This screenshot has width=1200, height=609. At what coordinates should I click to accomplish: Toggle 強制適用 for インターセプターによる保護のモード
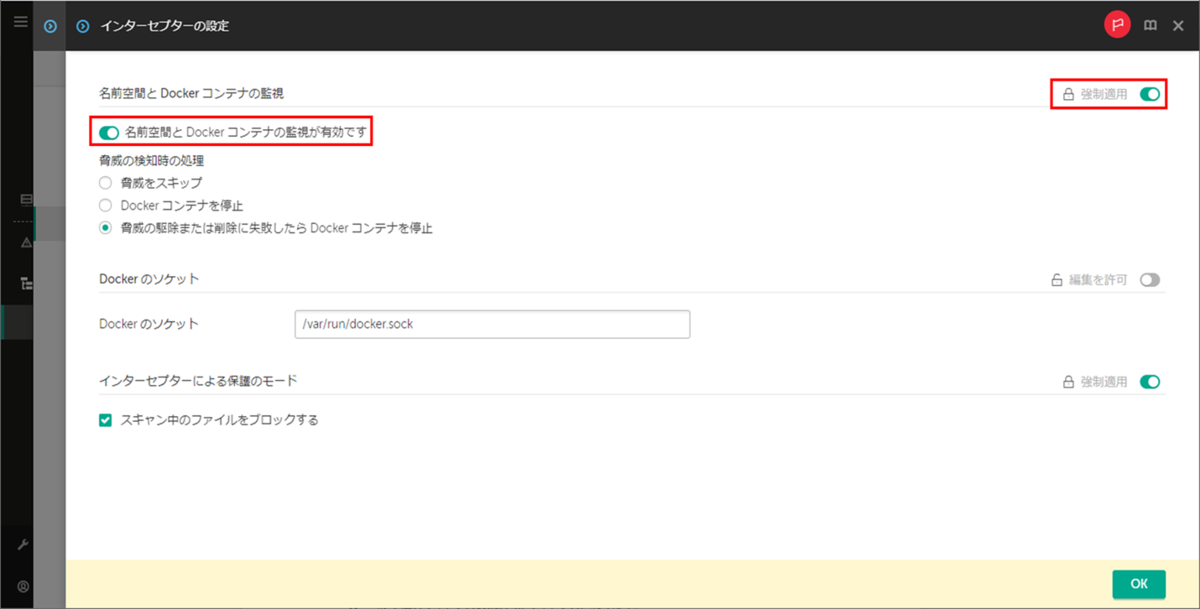1150,381
